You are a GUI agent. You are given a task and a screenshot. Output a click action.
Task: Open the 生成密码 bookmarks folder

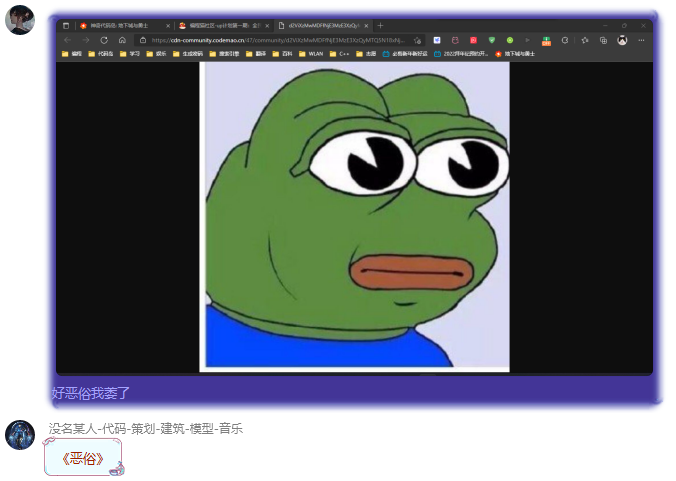[188, 54]
